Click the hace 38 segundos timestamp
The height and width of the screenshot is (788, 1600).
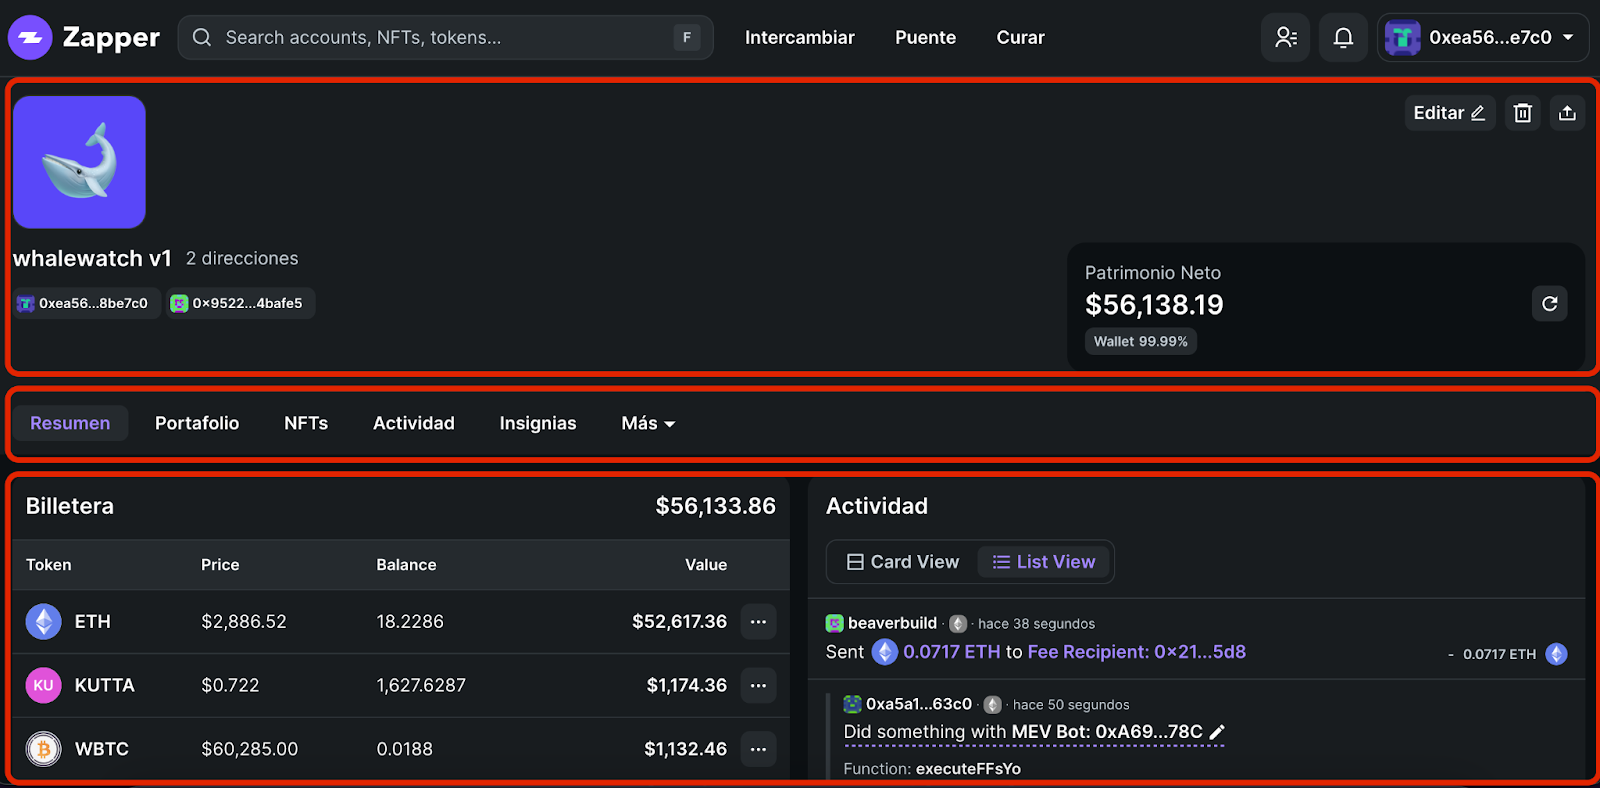coord(1036,624)
